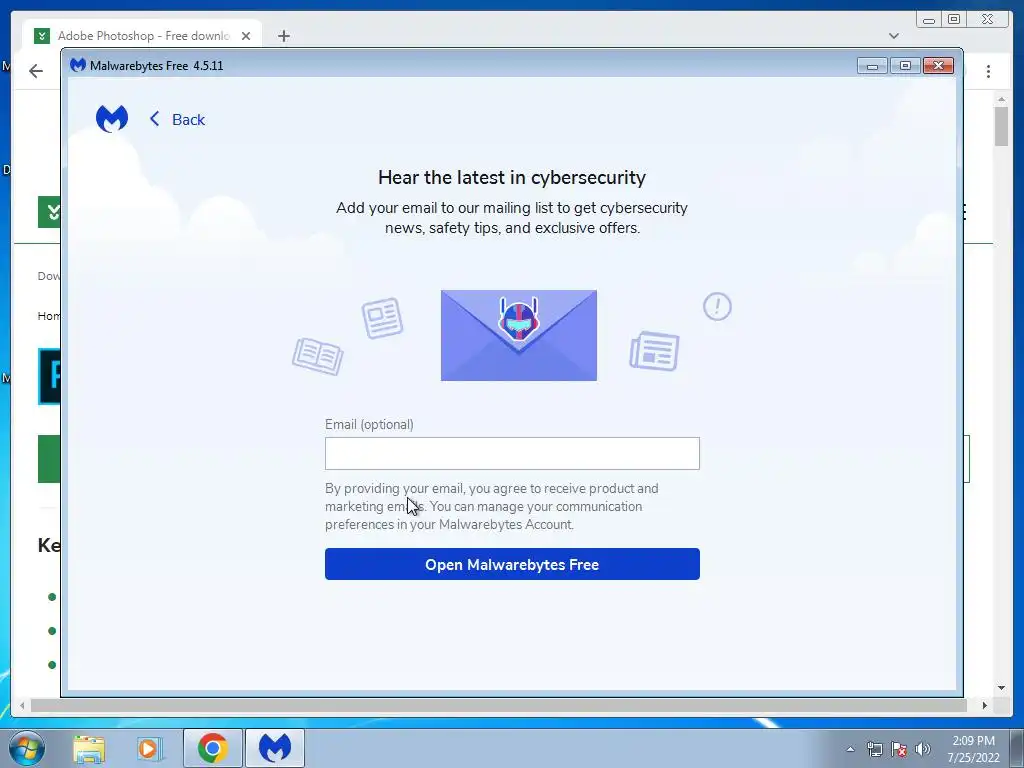Screen dimensions: 1024x768
Task: Open Windows Explorer from the taskbar
Action: [89, 748]
